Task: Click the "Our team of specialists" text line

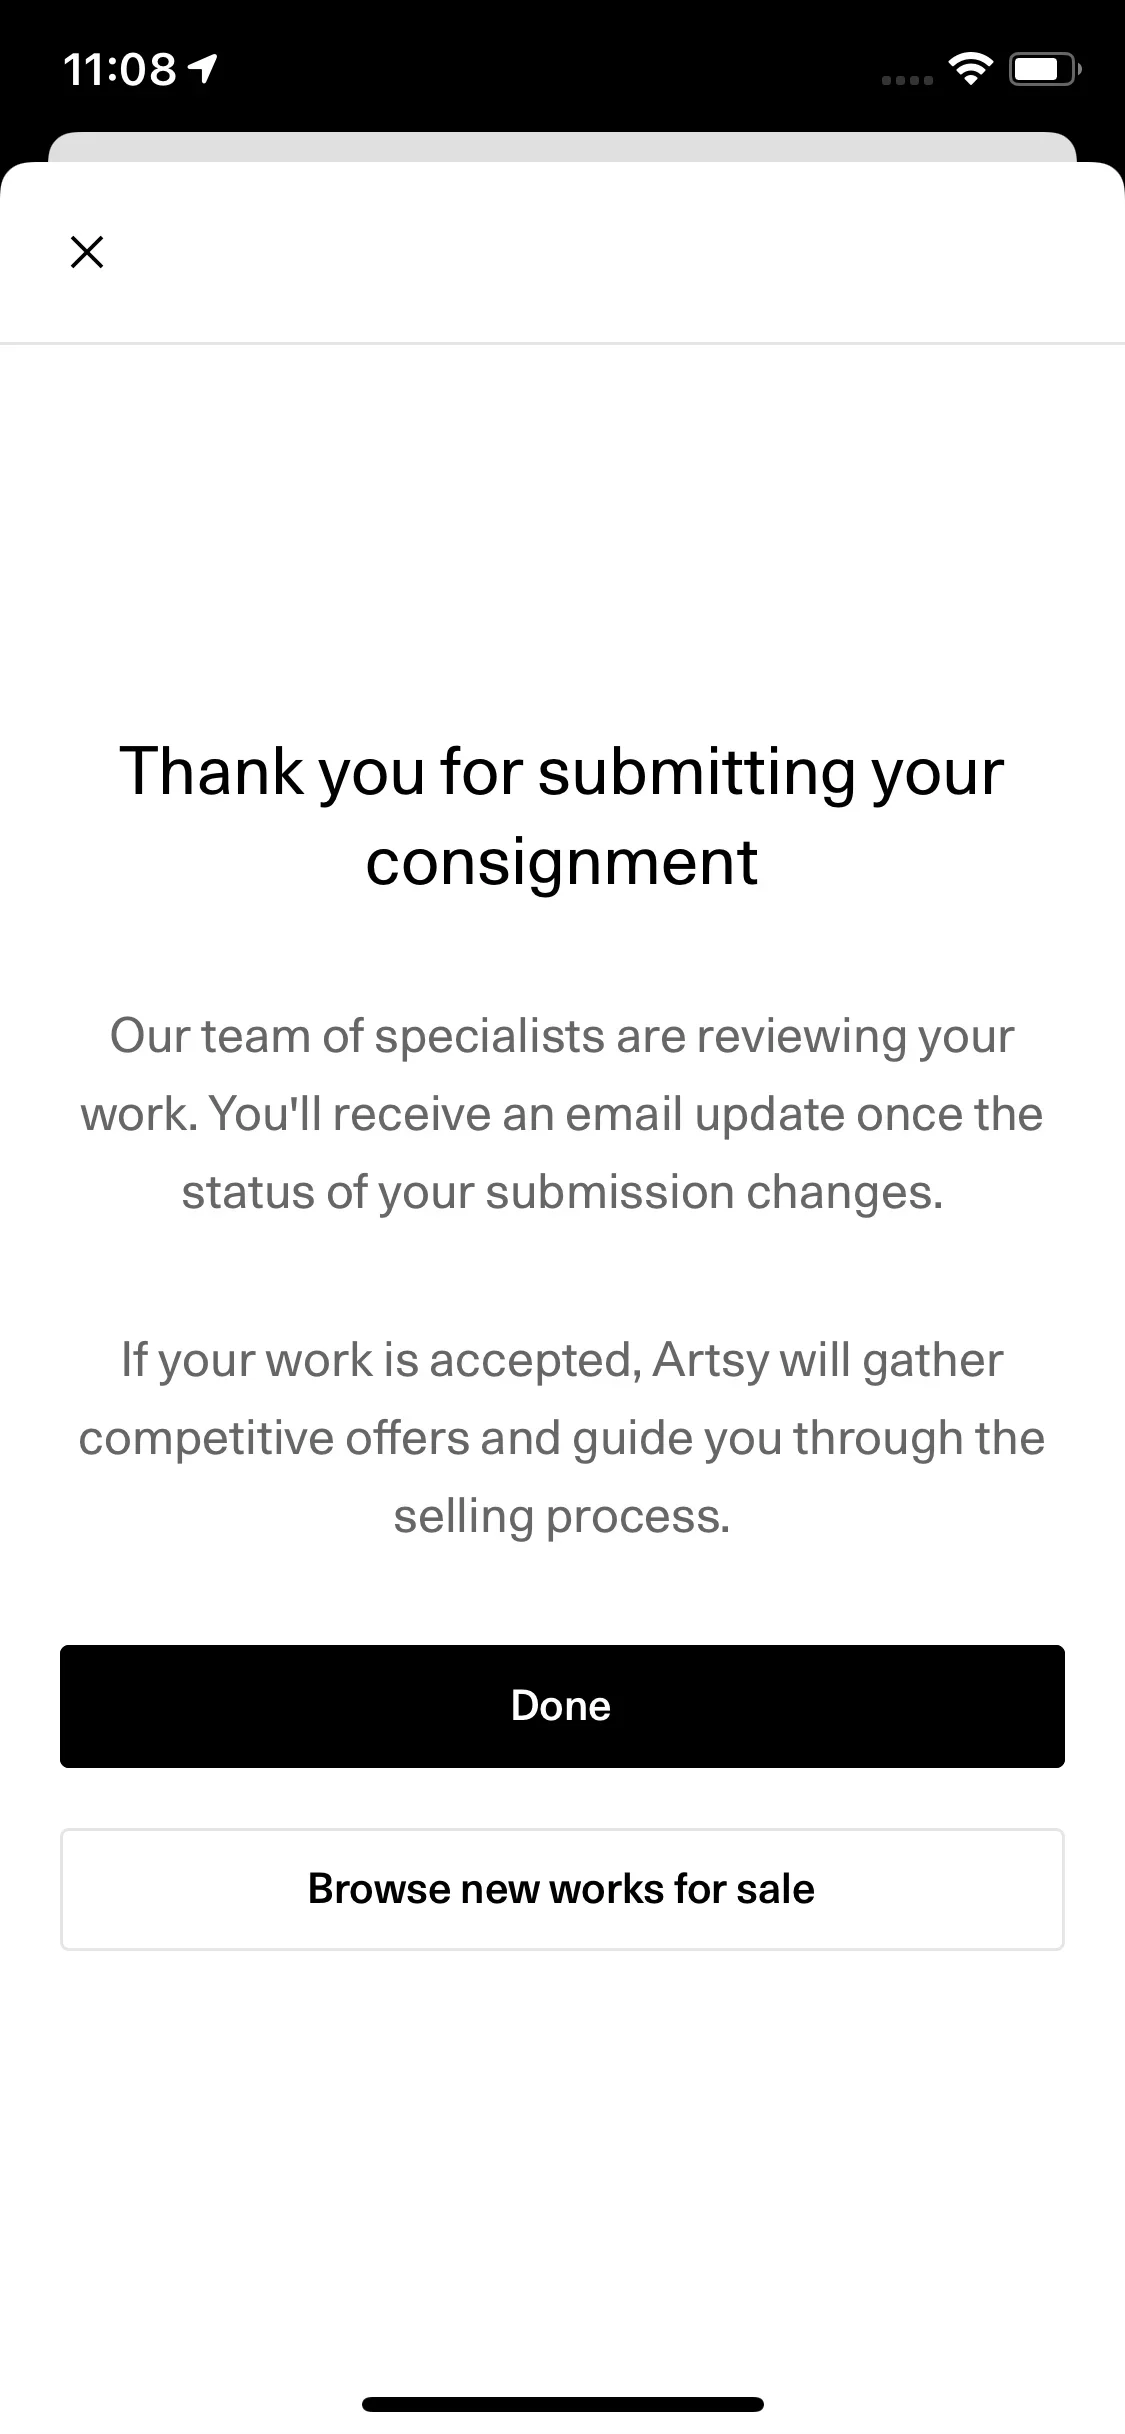Action: 562,1036
